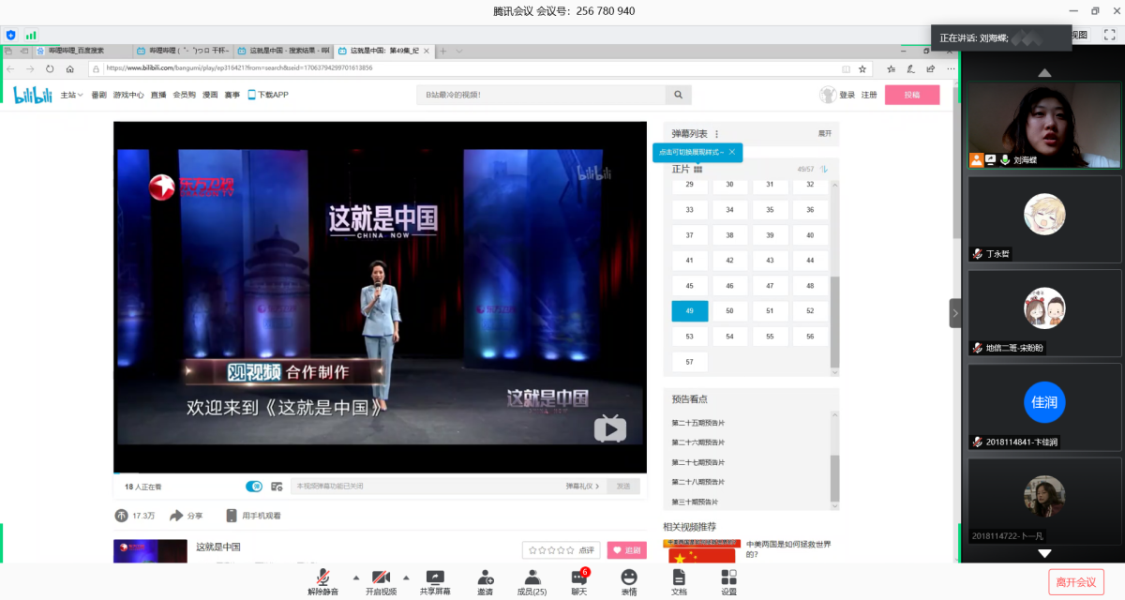Toggle the danmaku switch below the video
Image resolution: width=1125 pixels, height=600 pixels.
254,487
